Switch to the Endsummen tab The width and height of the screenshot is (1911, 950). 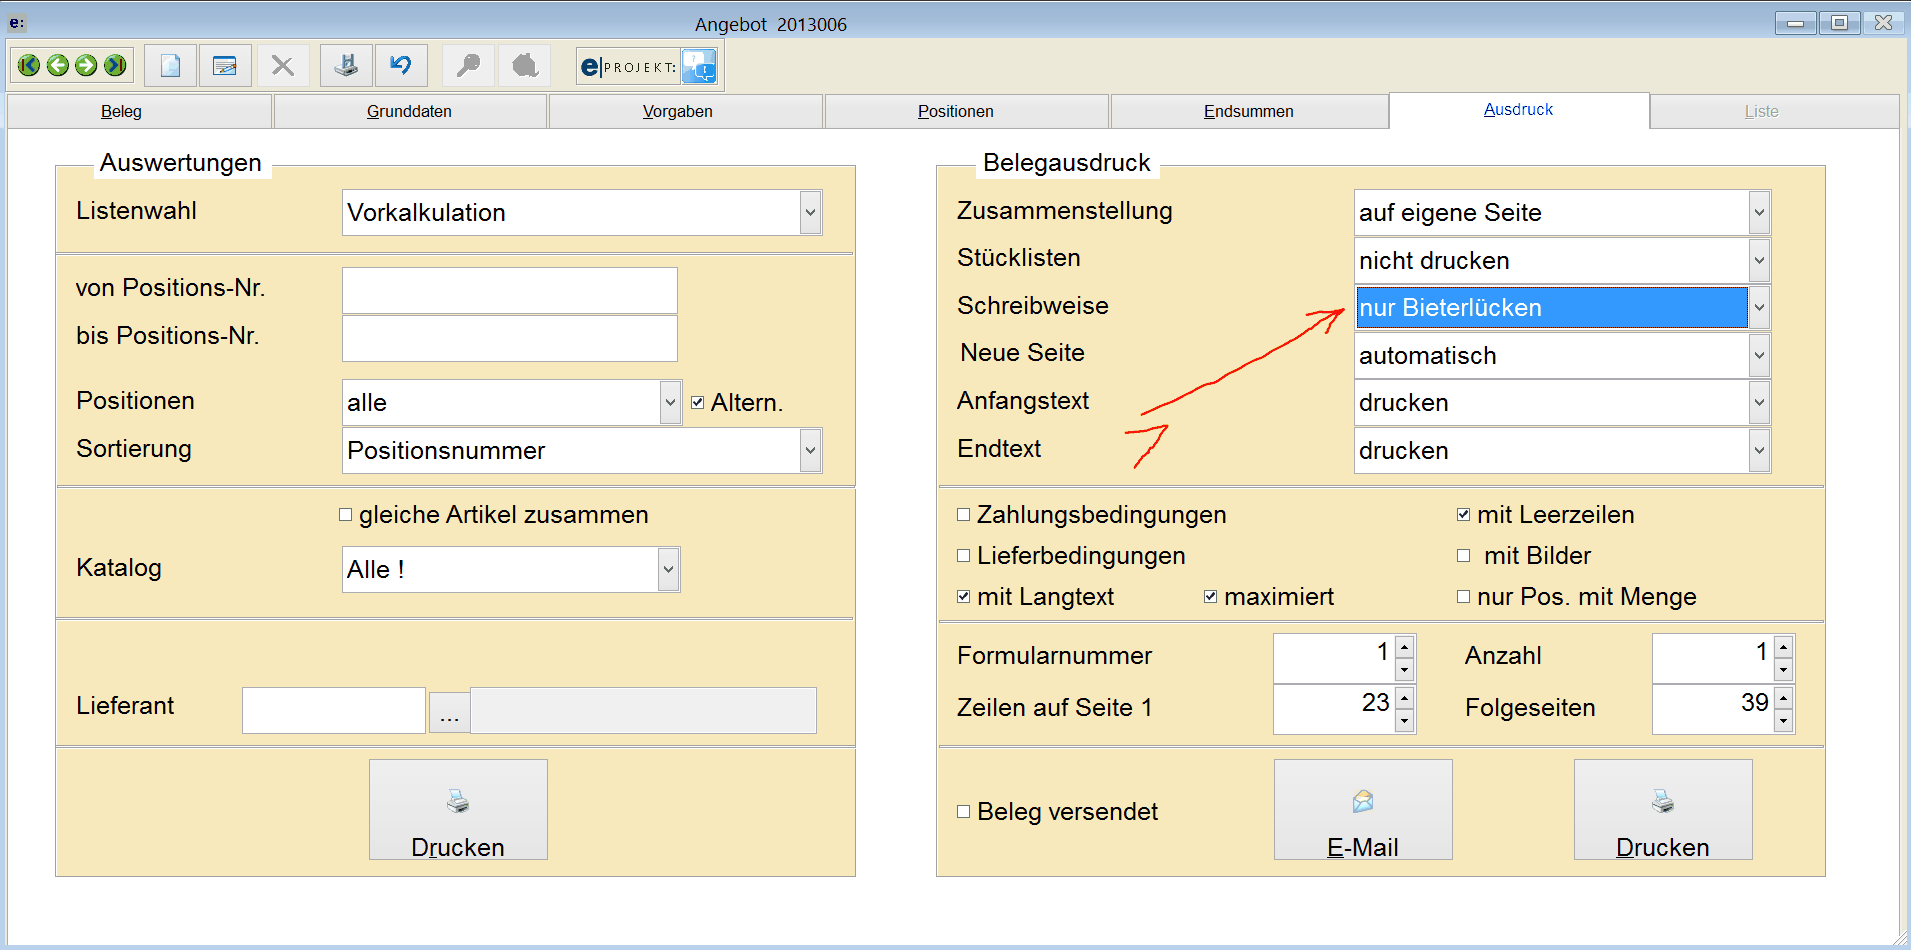pos(1248,111)
